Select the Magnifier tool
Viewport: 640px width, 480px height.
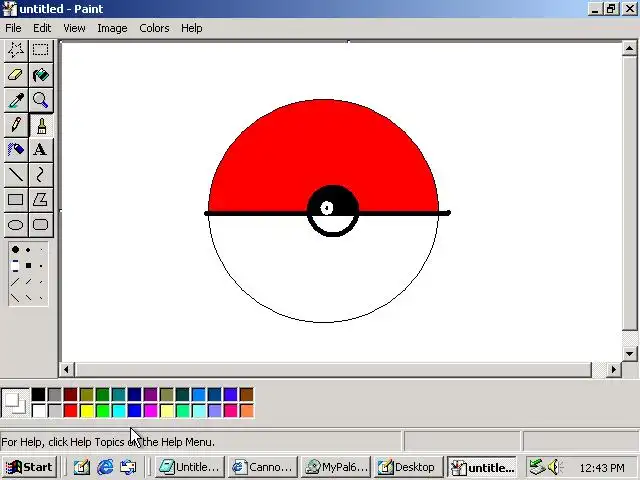(x=40, y=100)
